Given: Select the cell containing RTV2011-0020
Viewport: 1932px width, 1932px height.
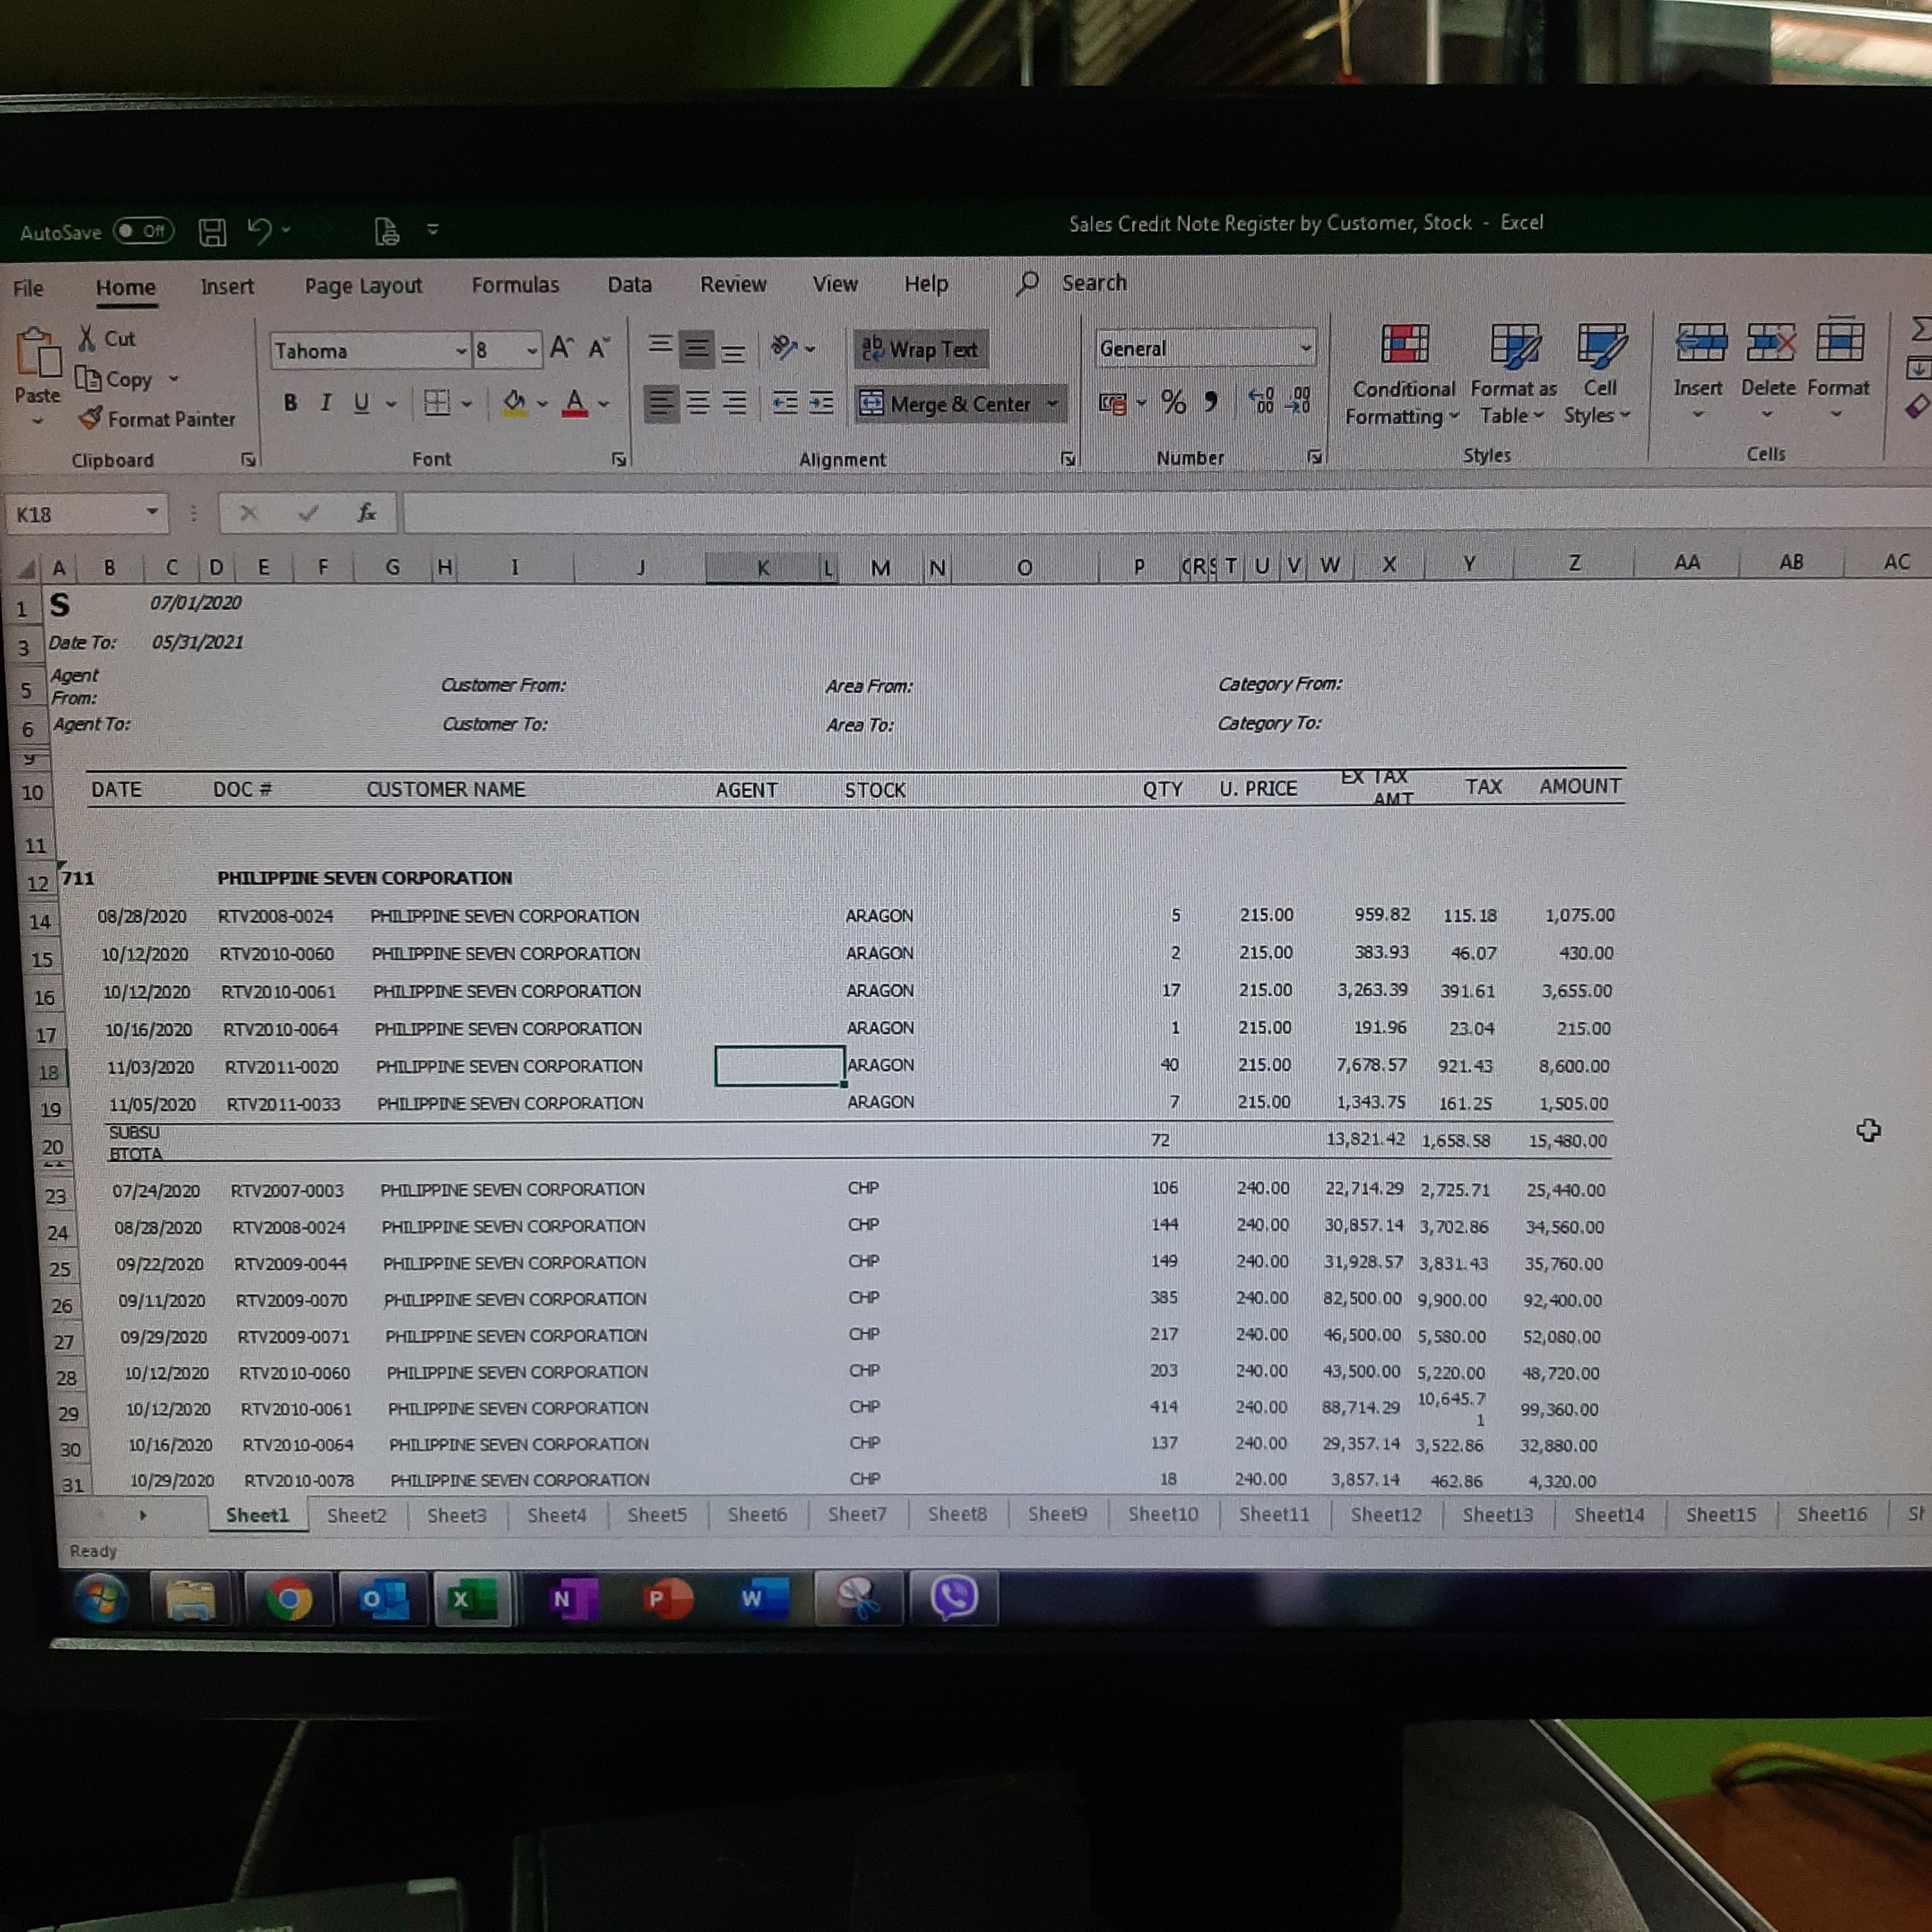Looking at the screenshot, I should point(281,1067).
